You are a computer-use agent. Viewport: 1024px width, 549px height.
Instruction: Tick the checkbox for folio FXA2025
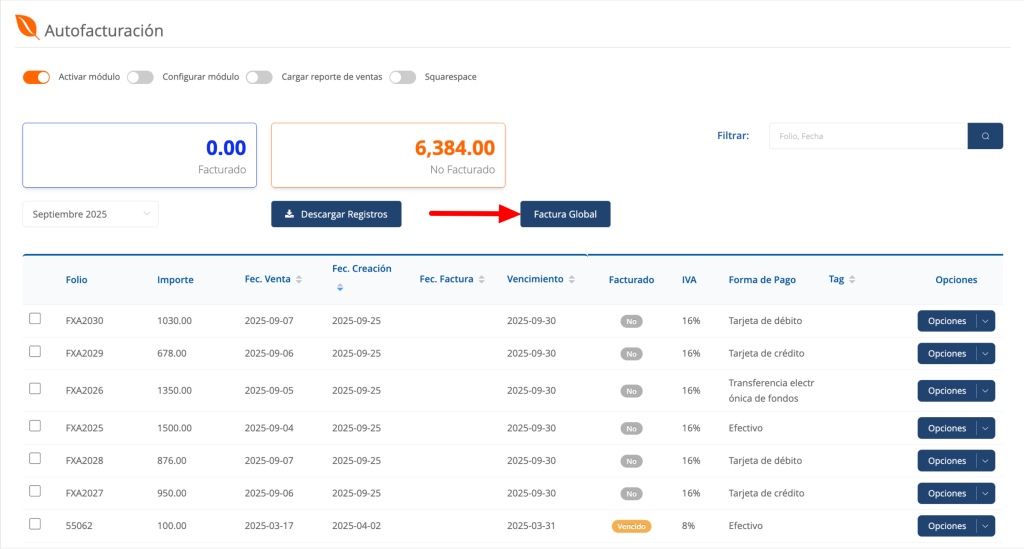pyautogui.click(x=35, y=426)
